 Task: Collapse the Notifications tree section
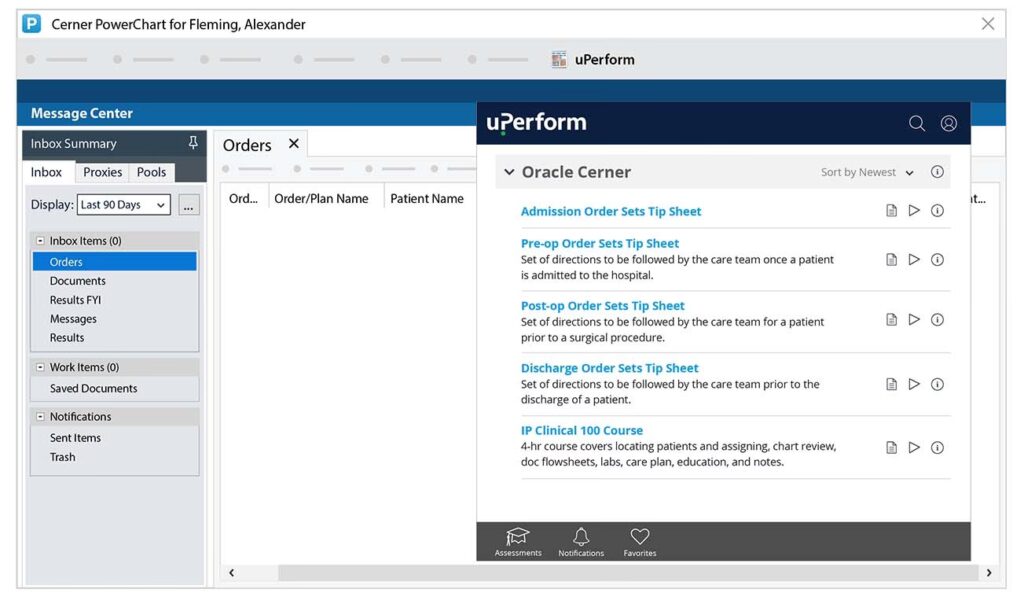coord(40,417)
